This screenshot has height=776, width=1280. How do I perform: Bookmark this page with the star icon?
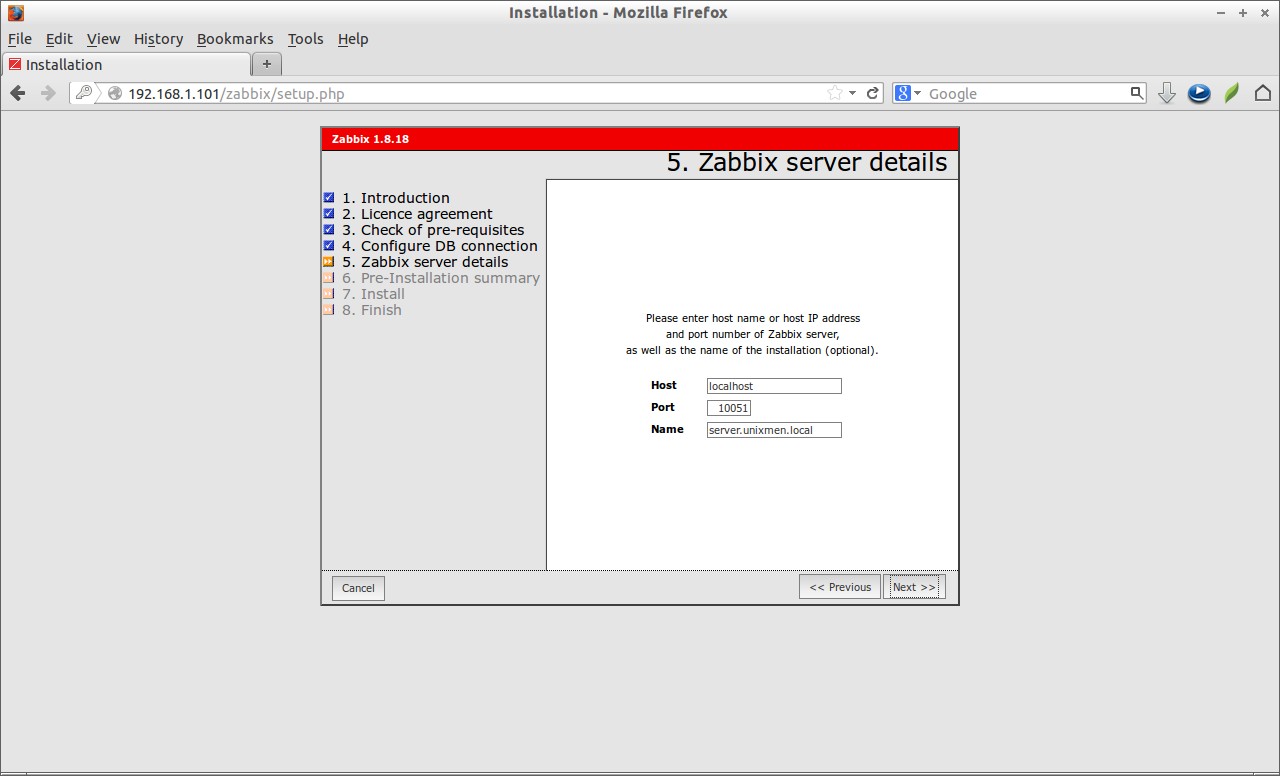[835, 93]
